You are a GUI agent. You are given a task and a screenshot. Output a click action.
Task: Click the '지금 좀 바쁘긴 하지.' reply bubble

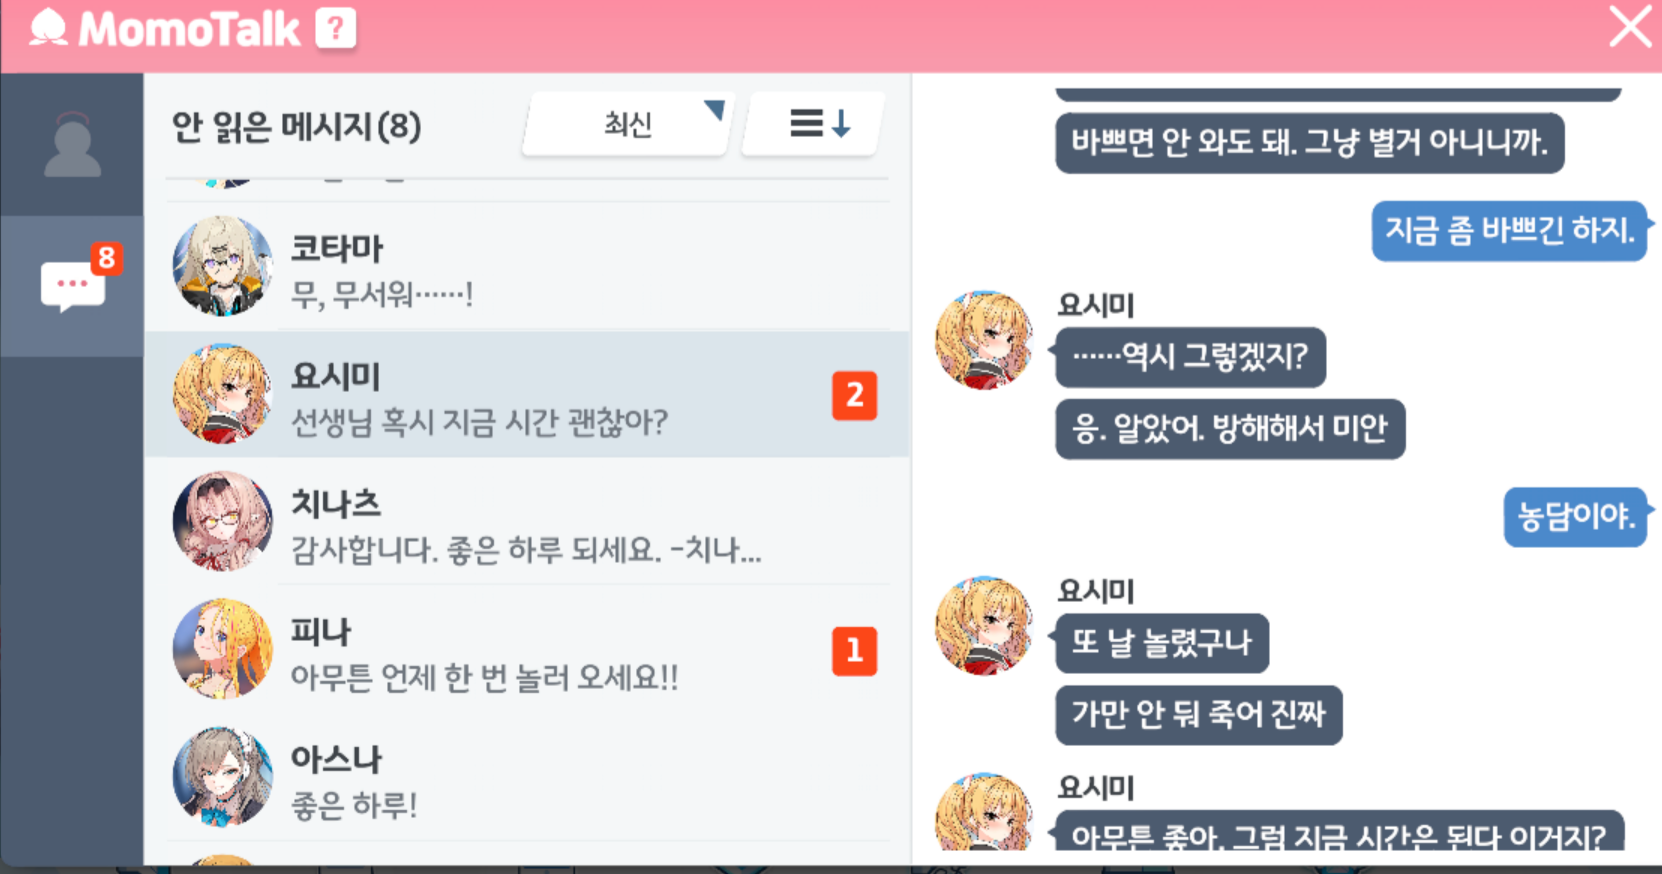tap(1509, 231)
